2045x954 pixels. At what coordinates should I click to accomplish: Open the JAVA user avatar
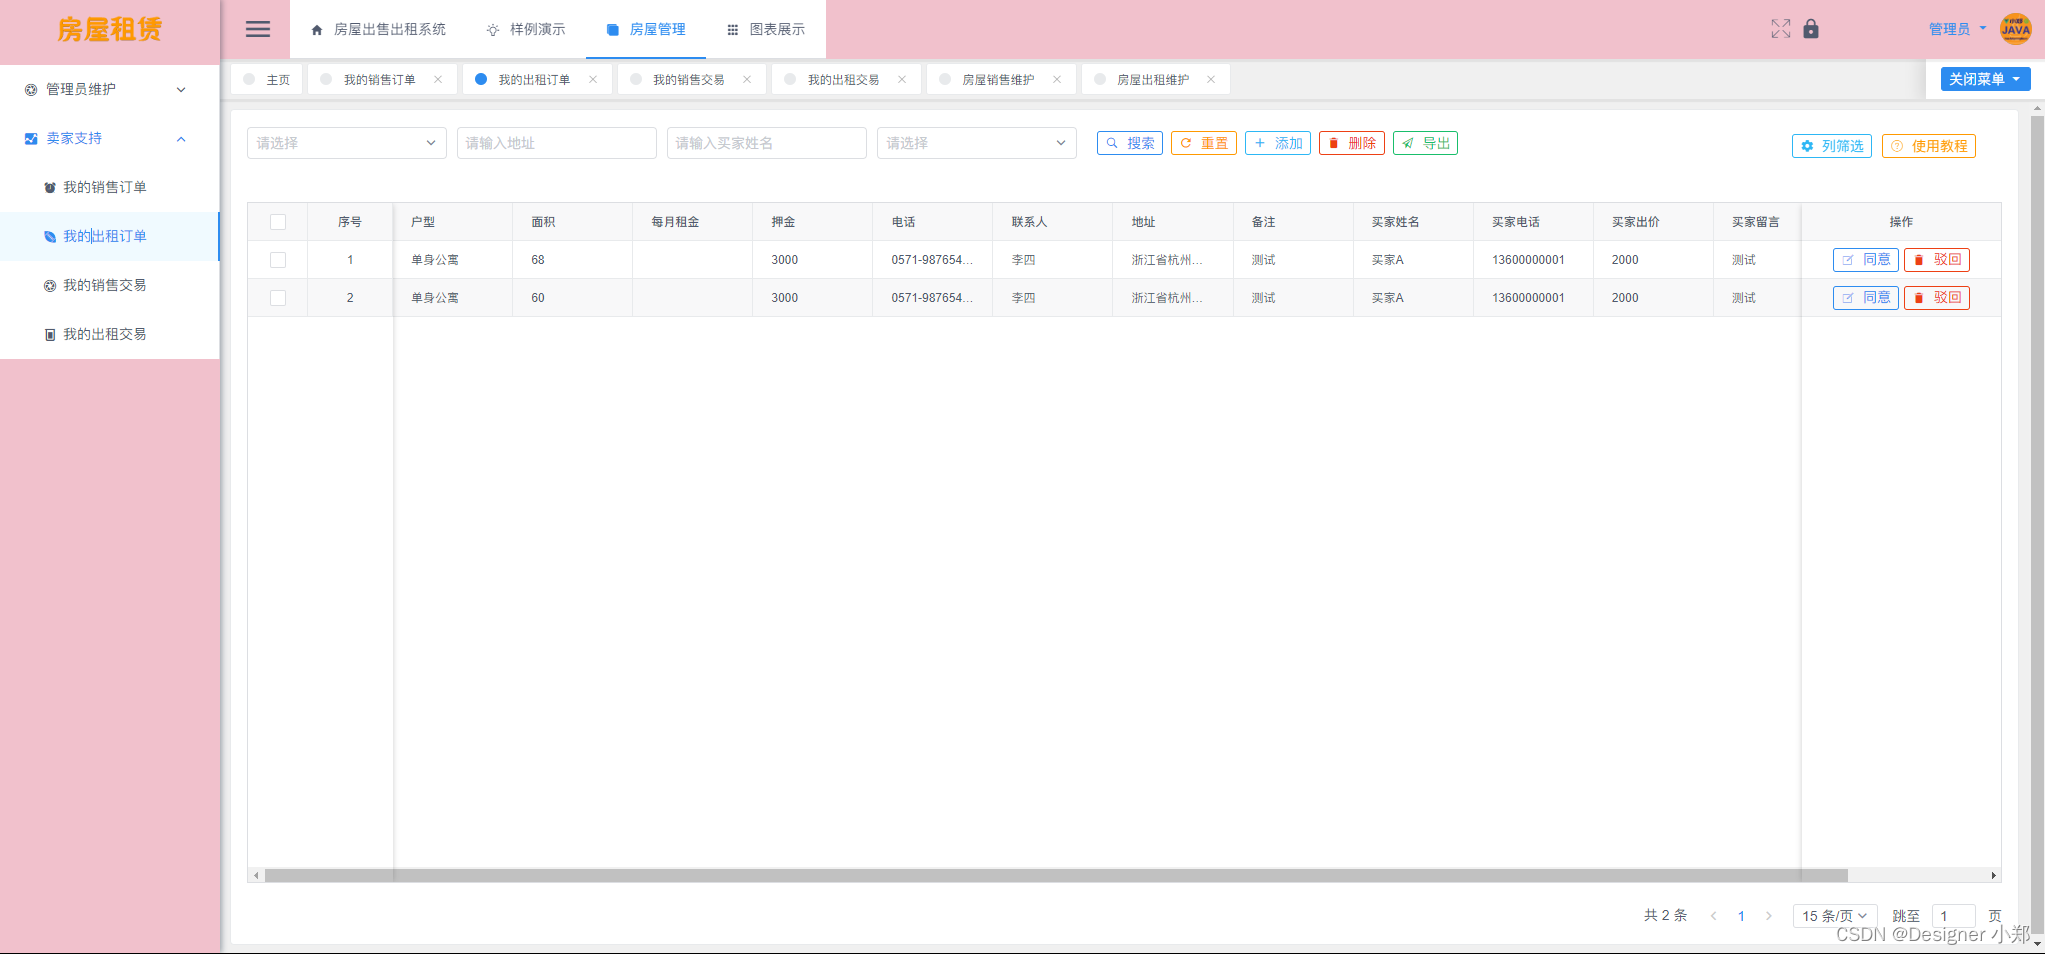click(2015, 29)
